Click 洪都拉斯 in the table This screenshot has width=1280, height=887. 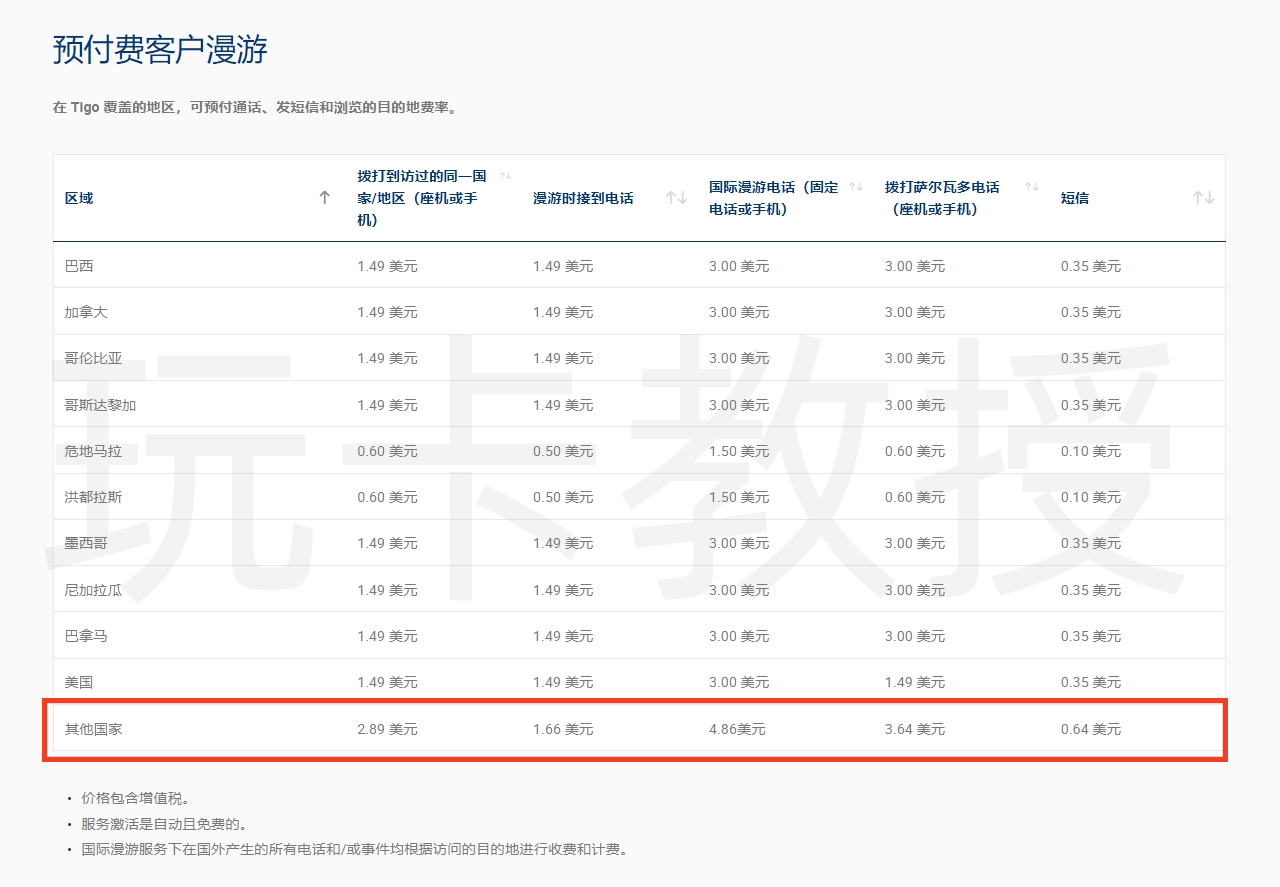click(93, 497)
